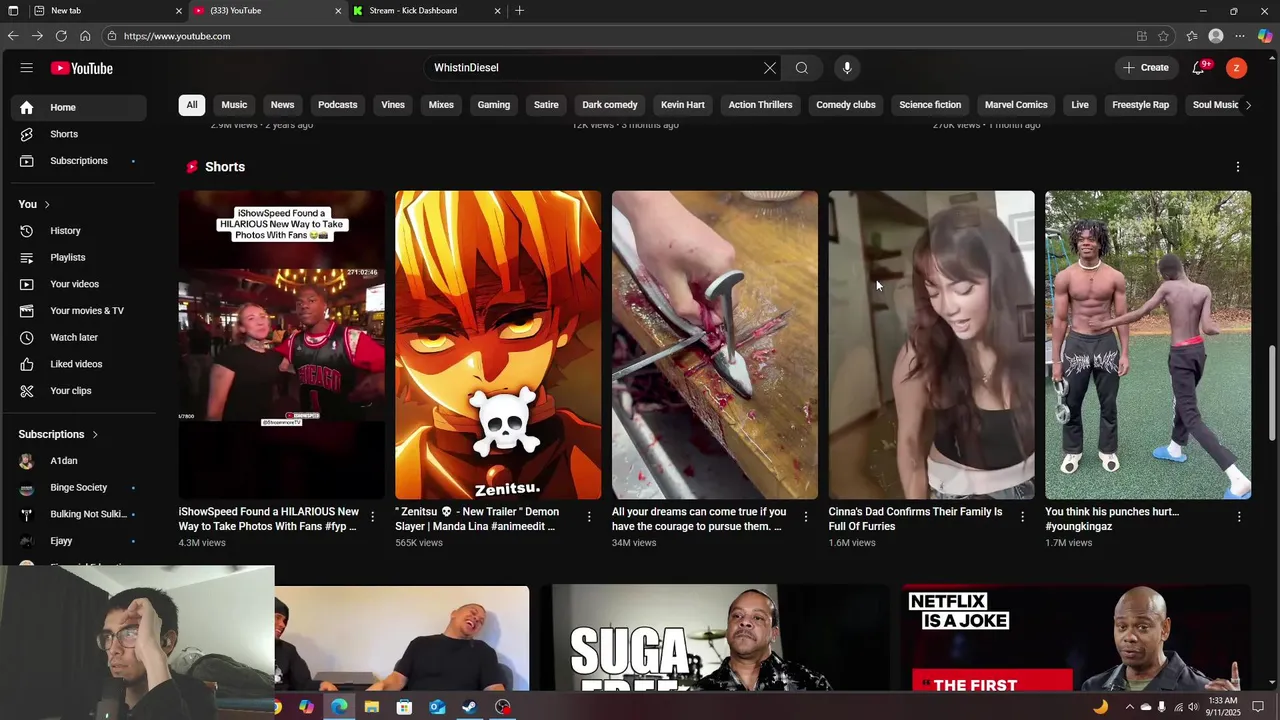The height and width of the screenshot is (720, 1280).
Task: Open Subscriptions in the sidebar
Action: pos(79,161)
